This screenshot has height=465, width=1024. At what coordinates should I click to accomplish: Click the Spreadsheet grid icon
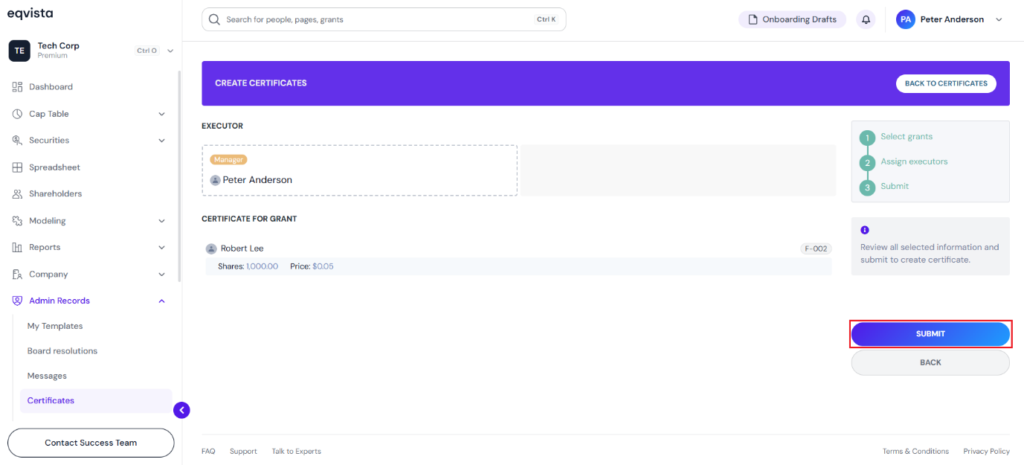tap(18, 167)
